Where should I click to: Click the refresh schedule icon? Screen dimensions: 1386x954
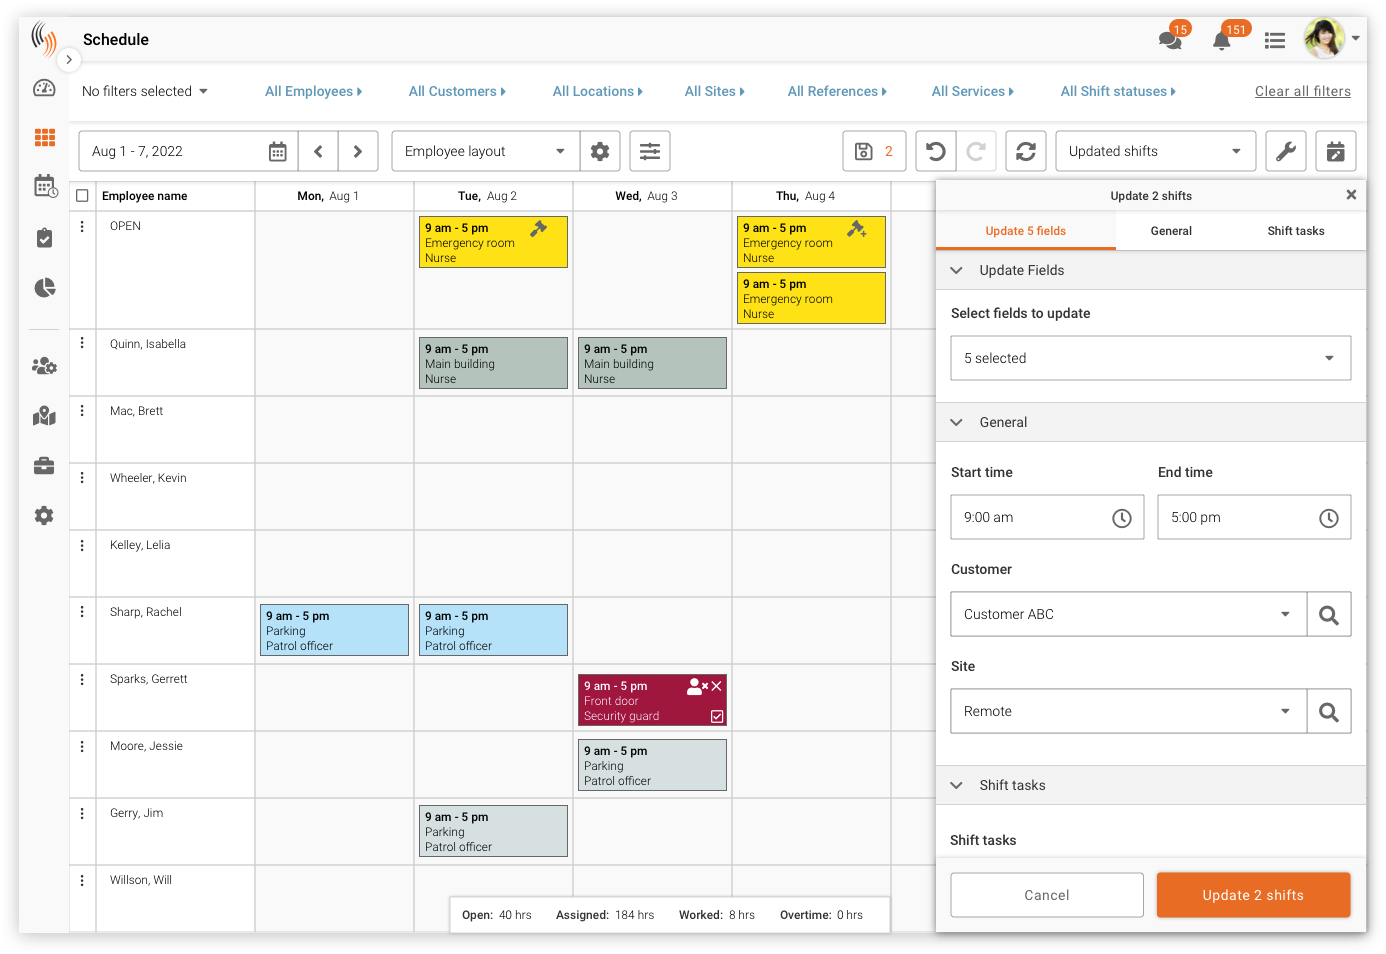pos(1026,151)
